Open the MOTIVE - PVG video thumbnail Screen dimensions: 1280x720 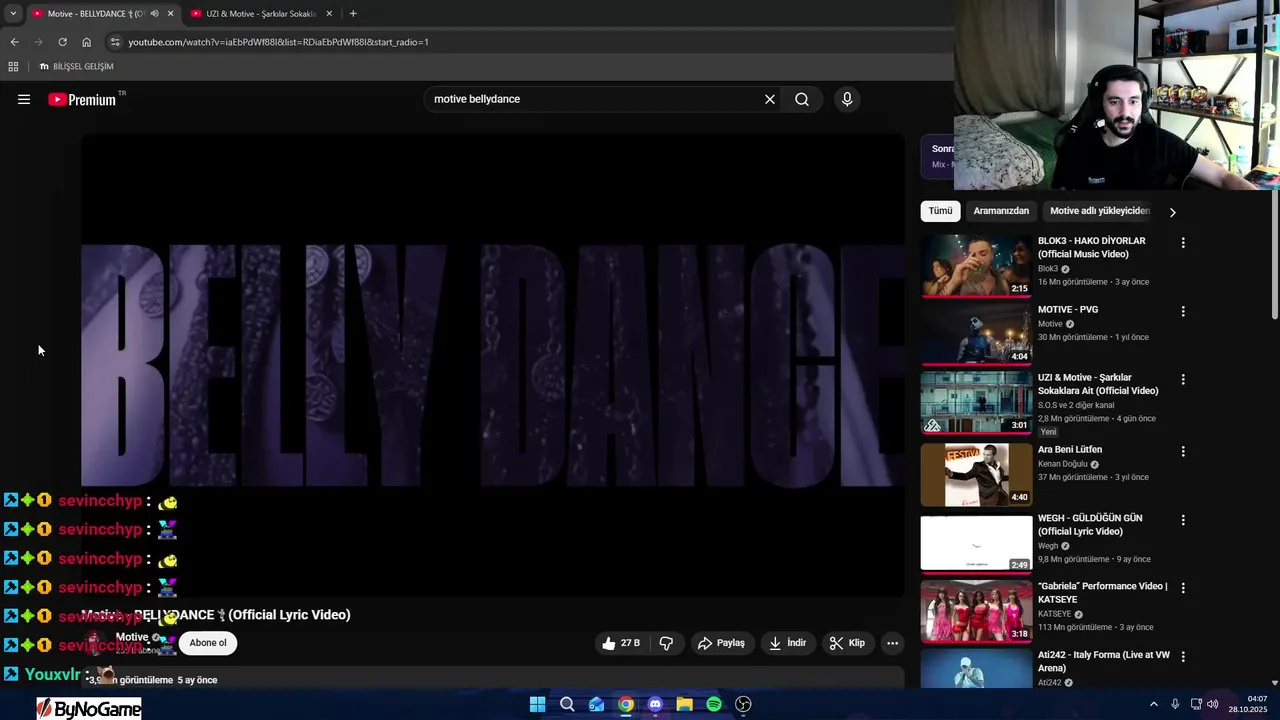976,334
